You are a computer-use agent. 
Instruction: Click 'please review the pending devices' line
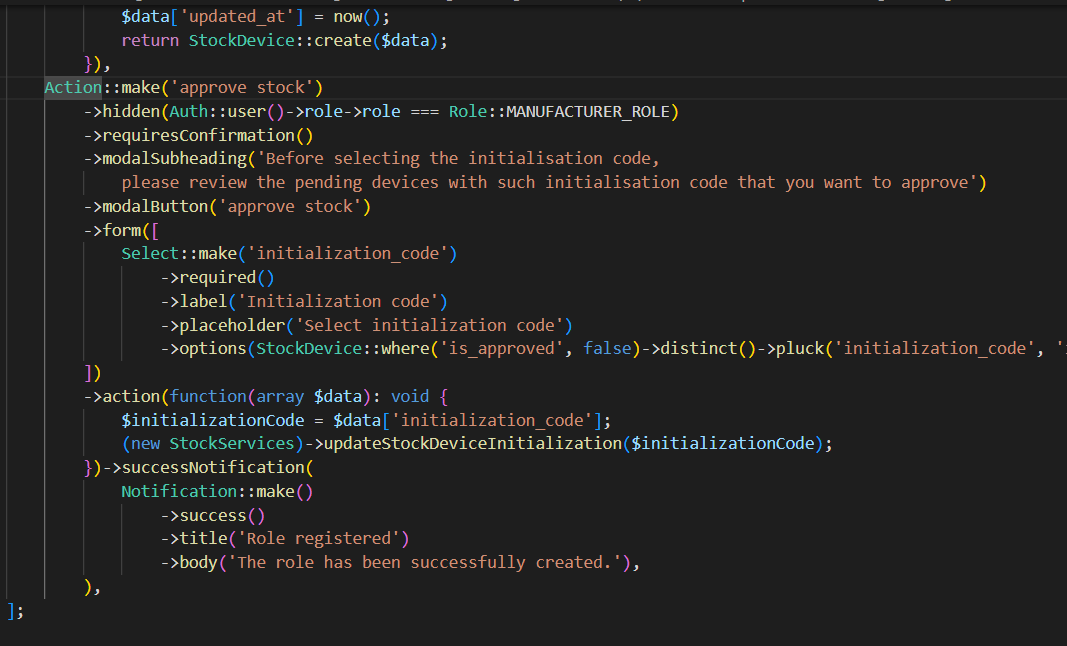pyautogui.click(x=550, y=182)
